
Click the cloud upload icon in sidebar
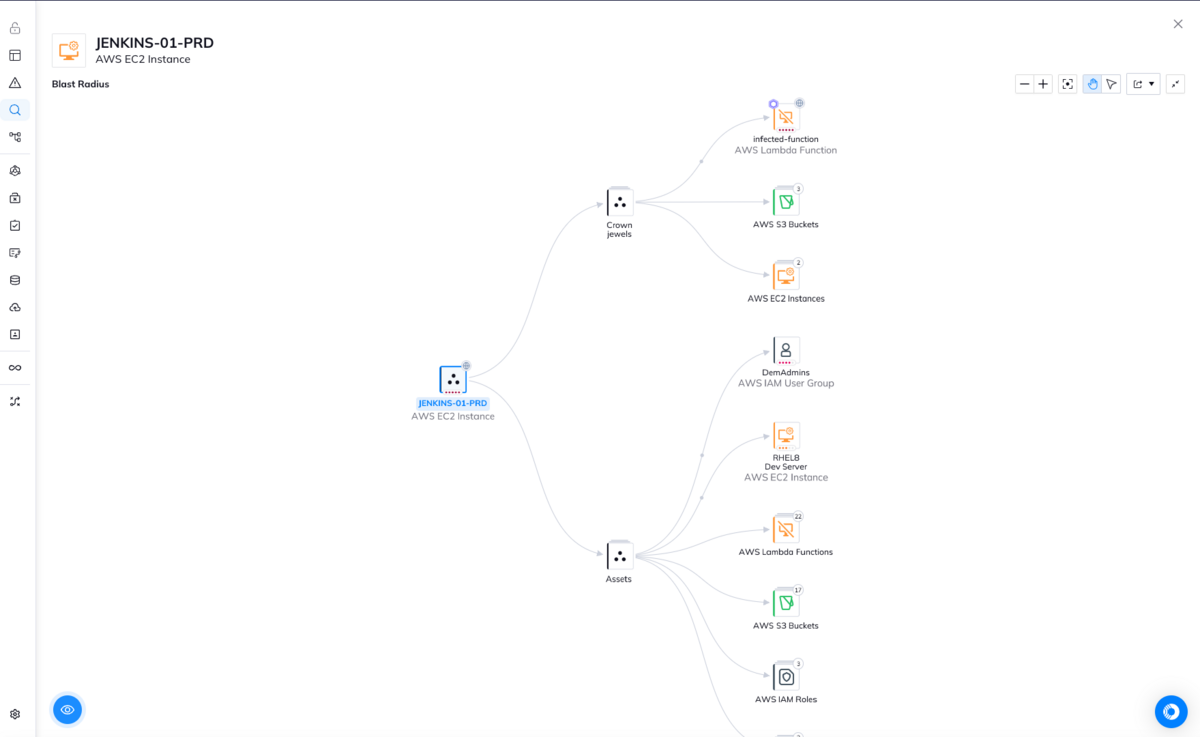pos(15,307)
